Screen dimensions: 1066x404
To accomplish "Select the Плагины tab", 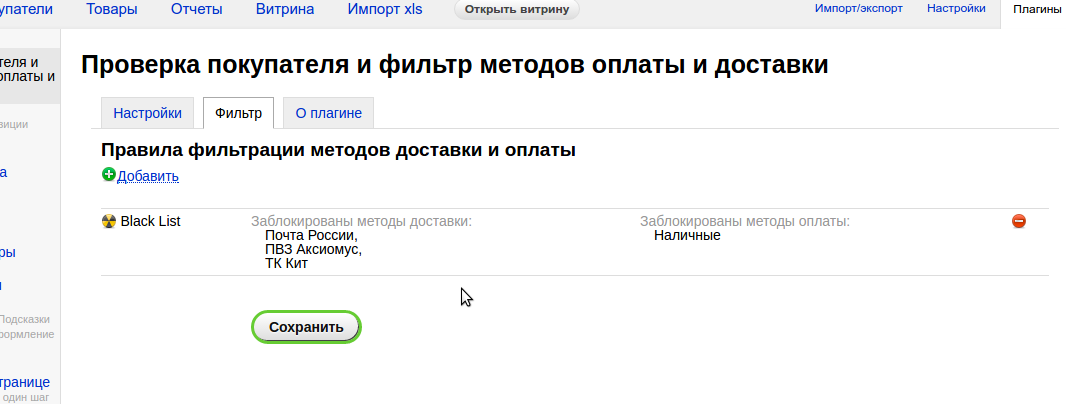I will [x=1037, y=10].
